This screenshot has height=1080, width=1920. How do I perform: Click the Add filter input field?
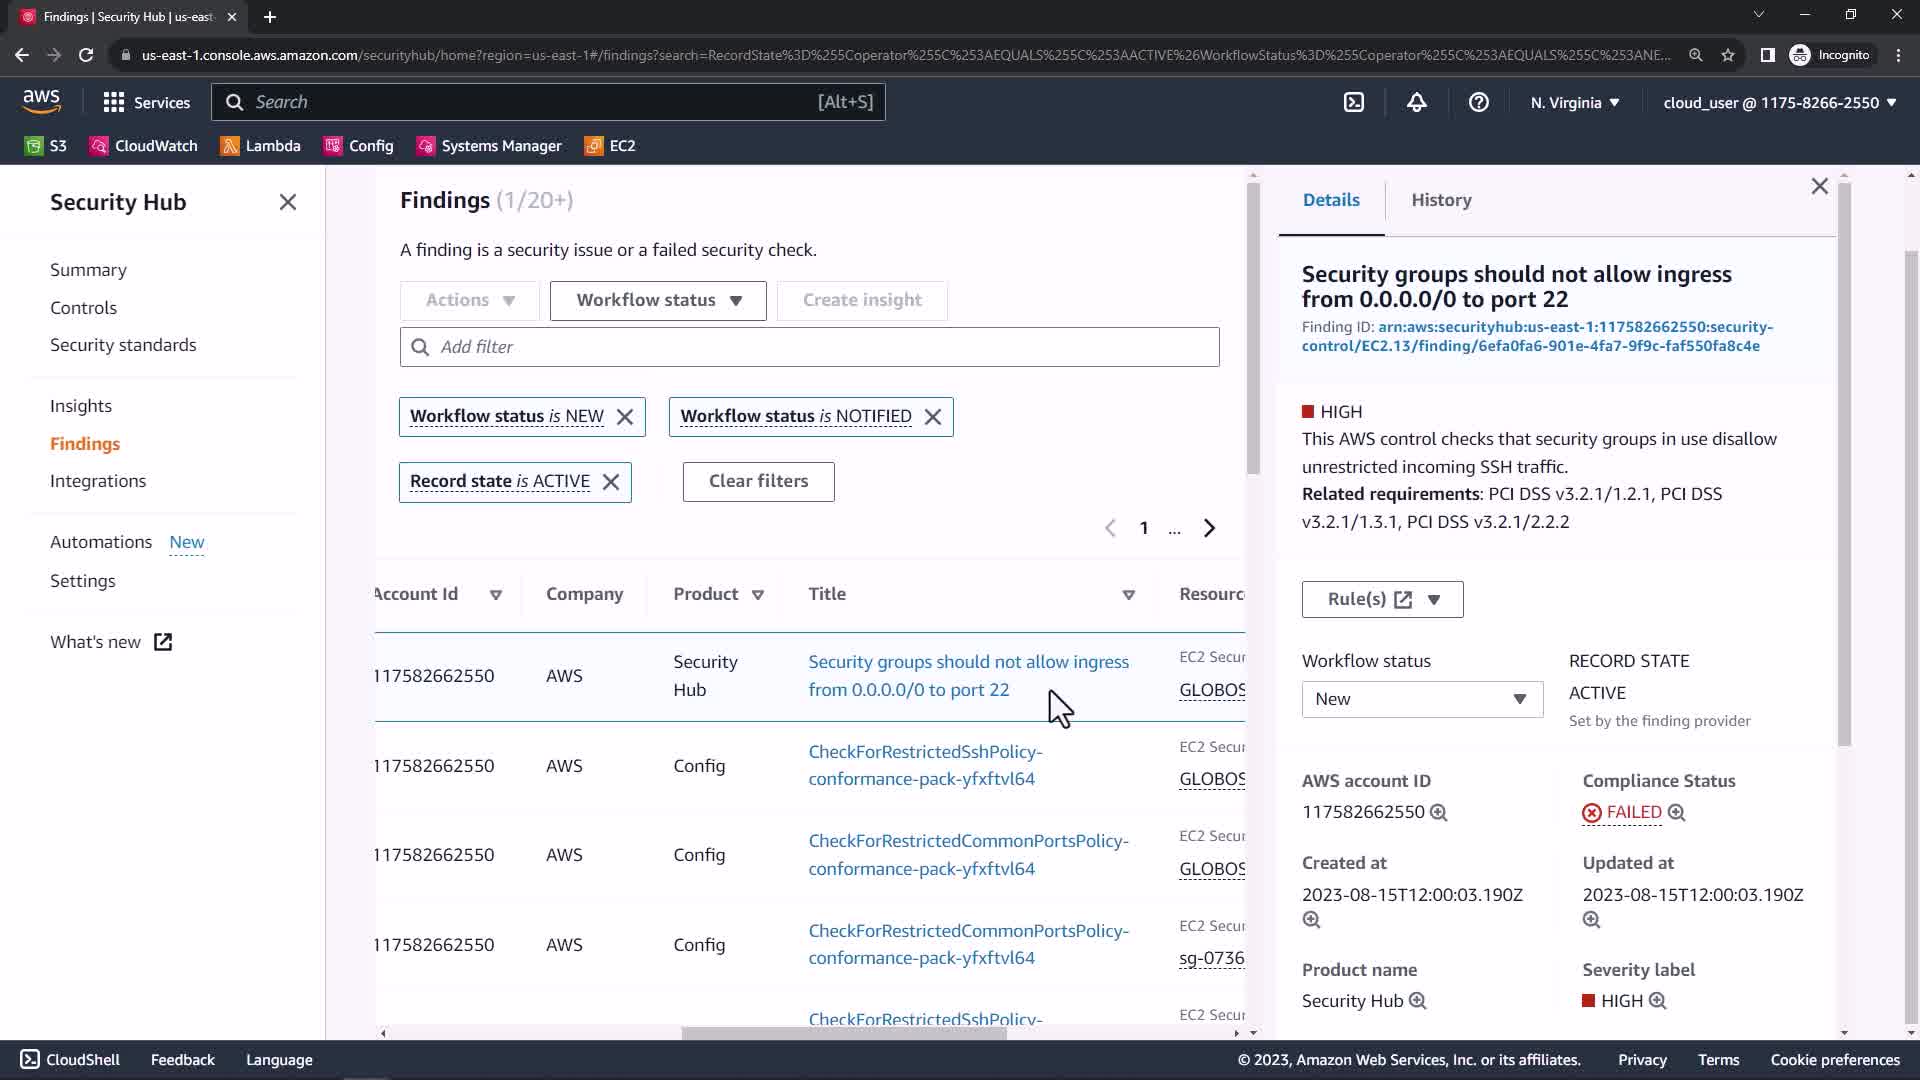tap(810, 347)
